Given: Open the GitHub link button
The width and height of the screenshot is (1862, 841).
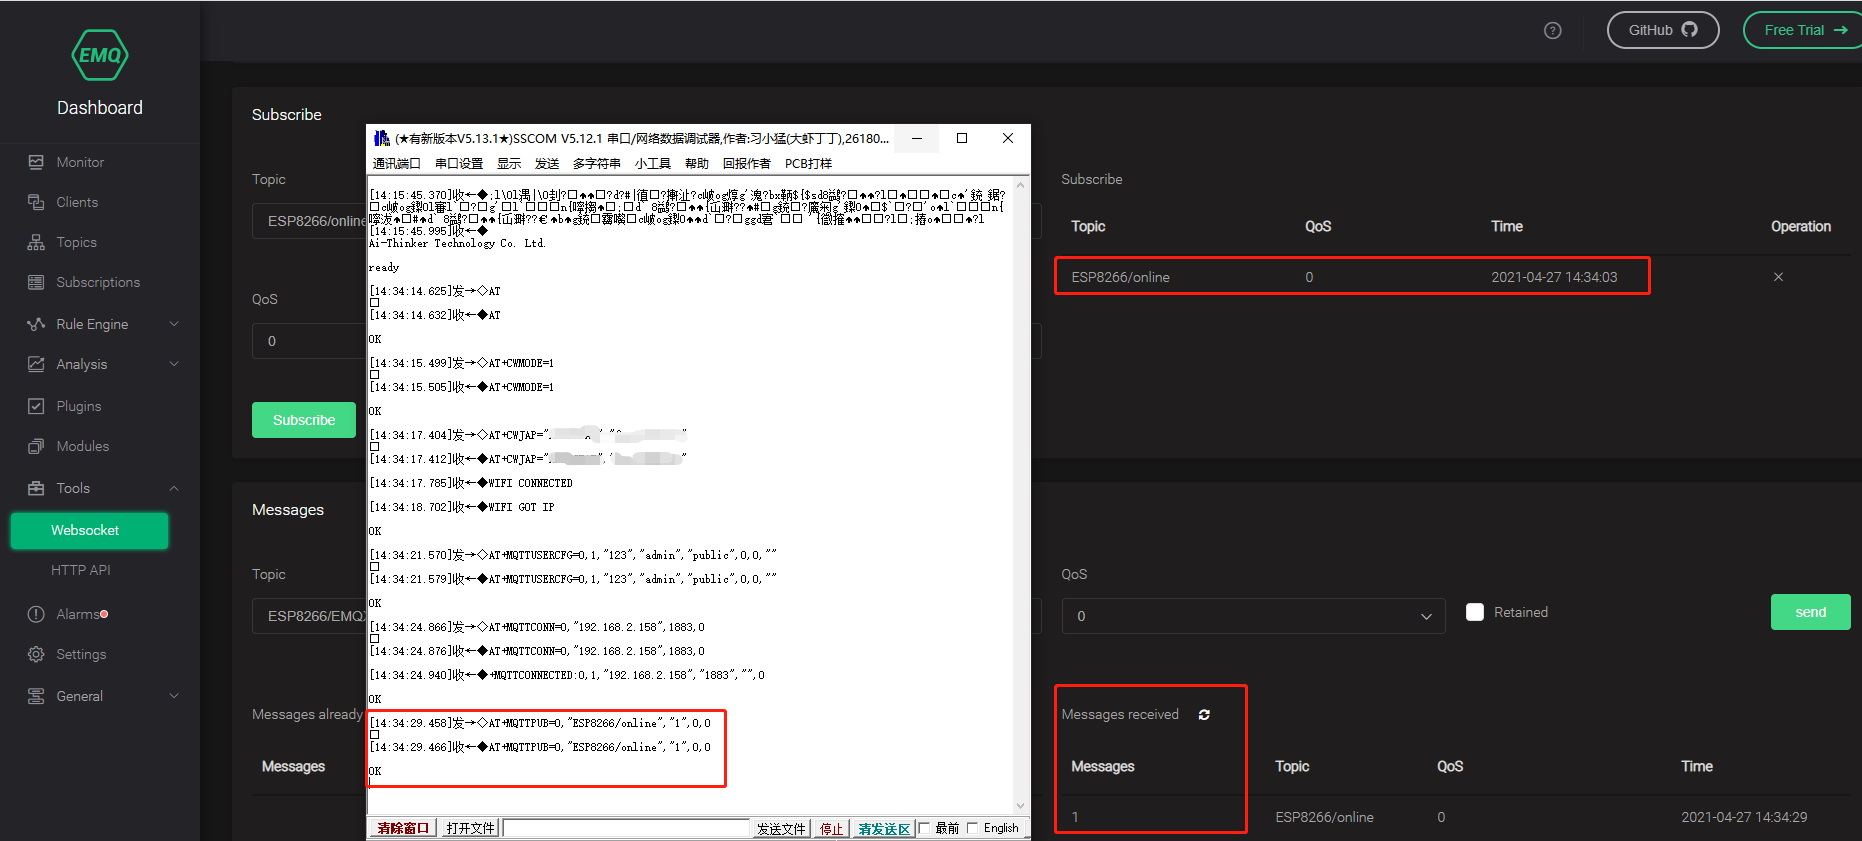Looking at the screenshot, I should tap(1663, 30).
